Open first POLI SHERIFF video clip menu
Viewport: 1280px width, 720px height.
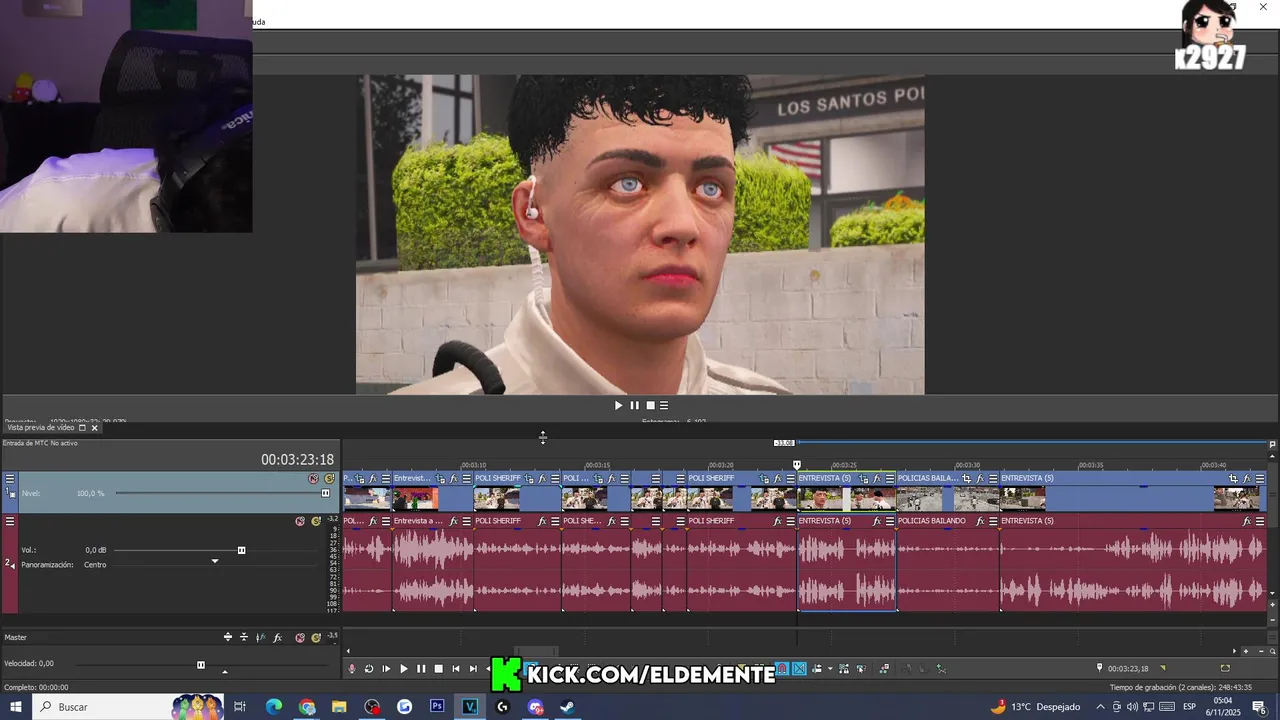pos(555,479)
